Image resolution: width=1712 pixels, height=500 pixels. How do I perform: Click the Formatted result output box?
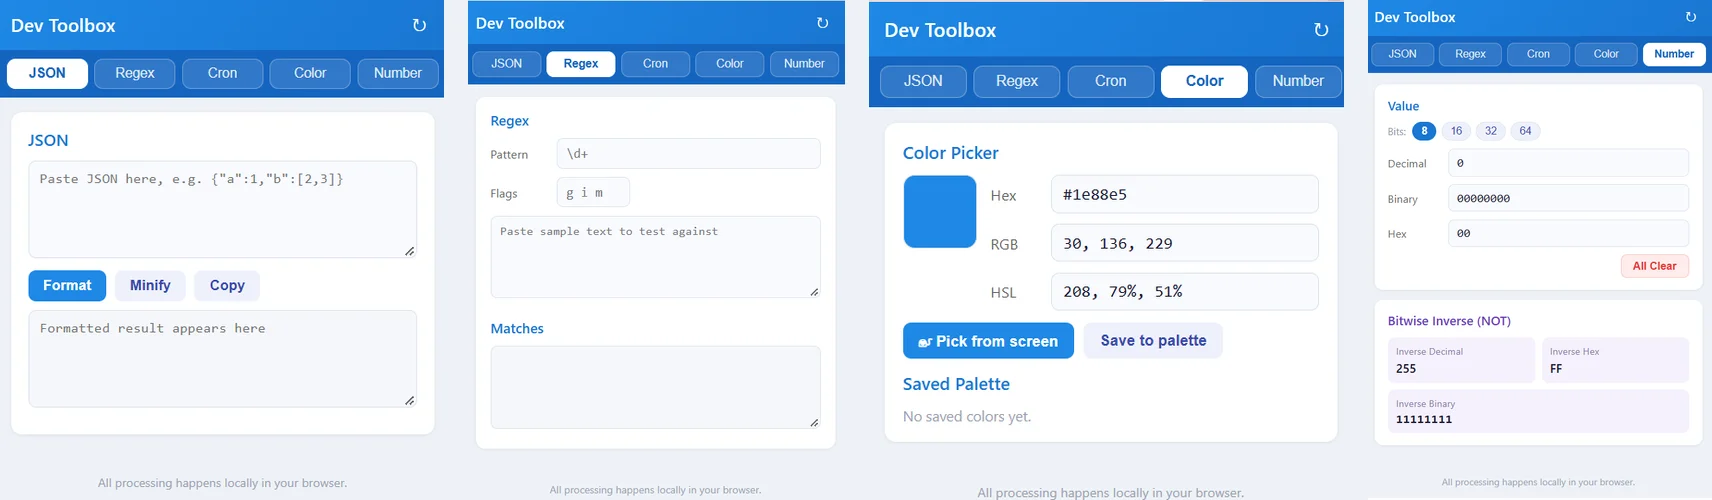[x=222, y=359]
